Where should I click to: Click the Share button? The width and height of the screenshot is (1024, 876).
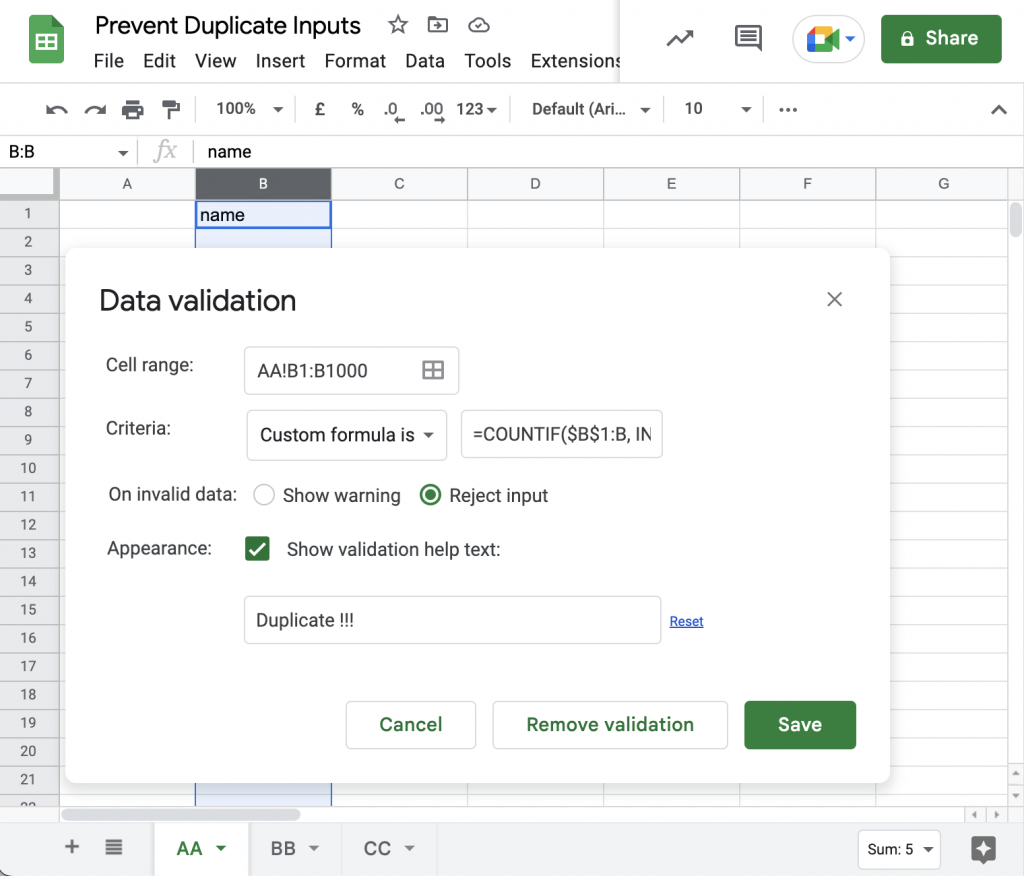[x=940, y=39]
